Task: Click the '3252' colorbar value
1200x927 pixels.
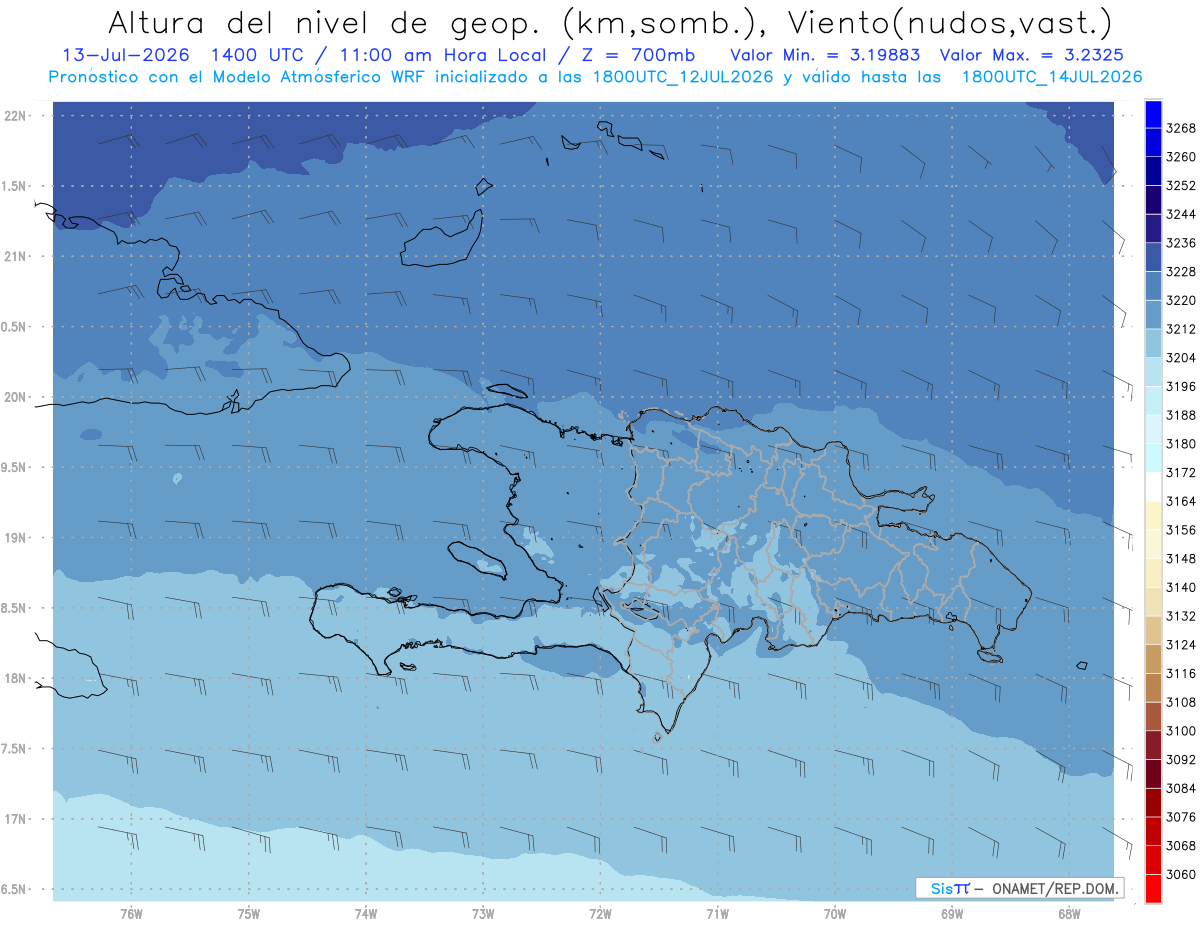Action: point(1181,186)
